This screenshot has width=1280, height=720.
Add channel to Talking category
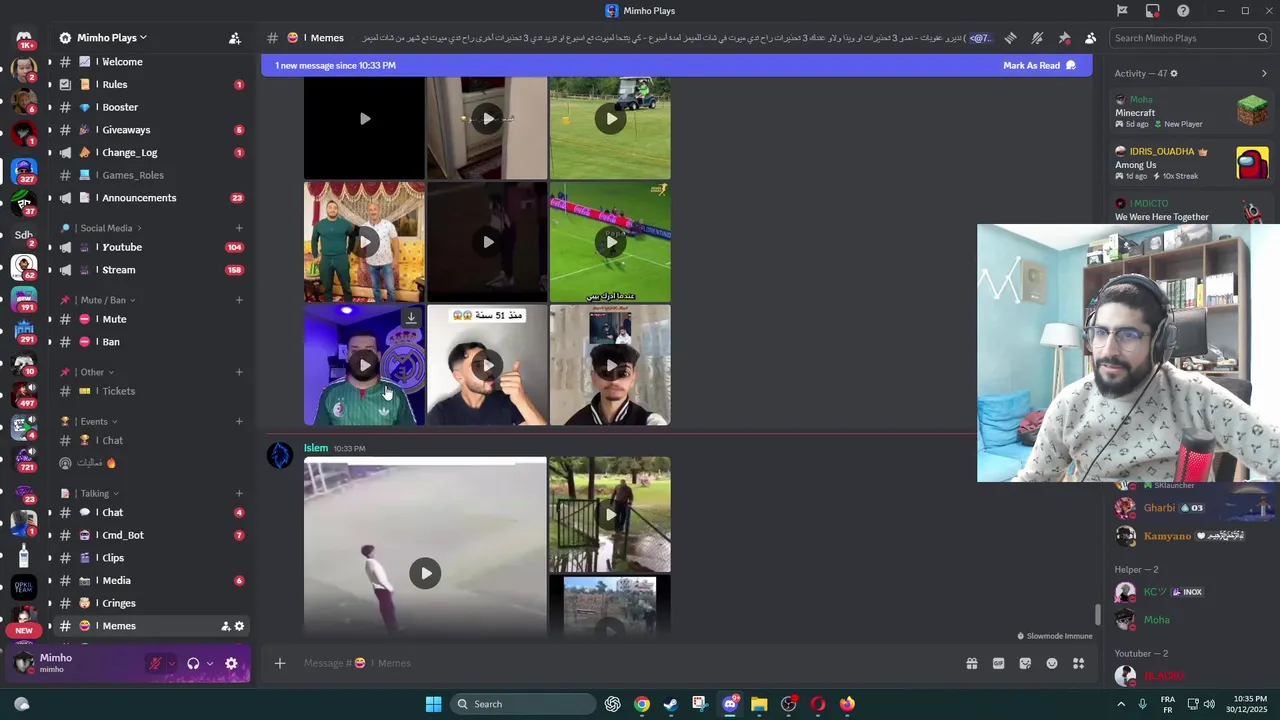(x=239, y=493)
